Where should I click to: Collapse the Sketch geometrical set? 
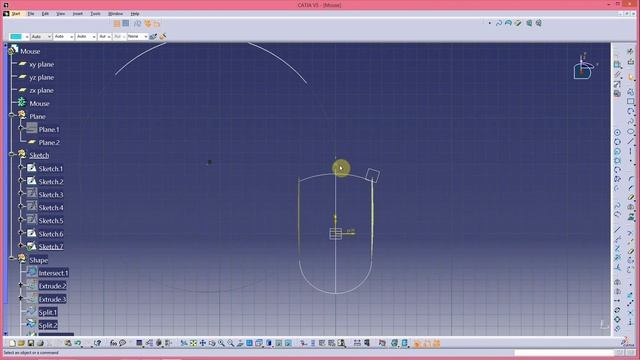12,155
